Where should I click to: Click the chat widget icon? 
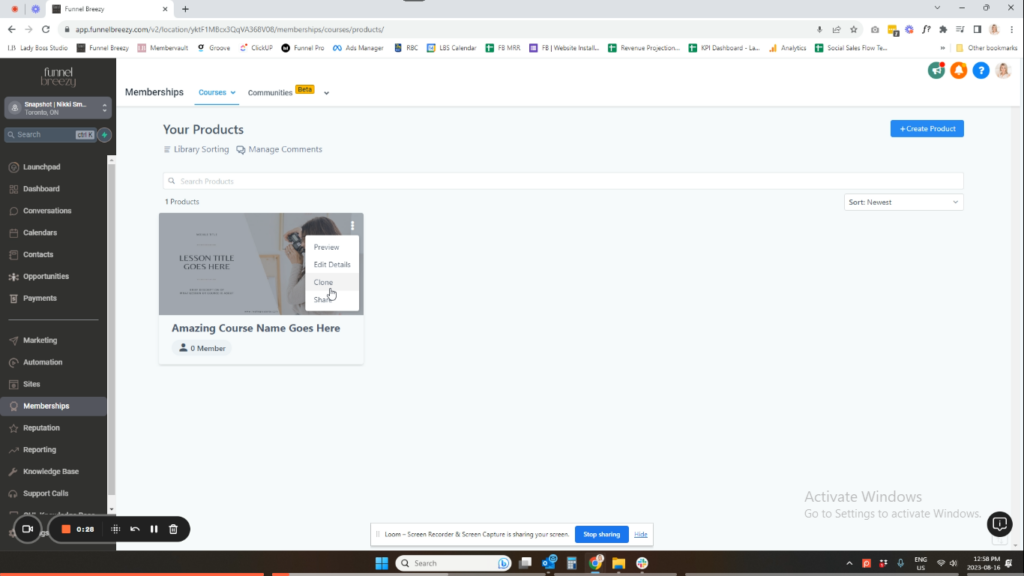[999, 523]
